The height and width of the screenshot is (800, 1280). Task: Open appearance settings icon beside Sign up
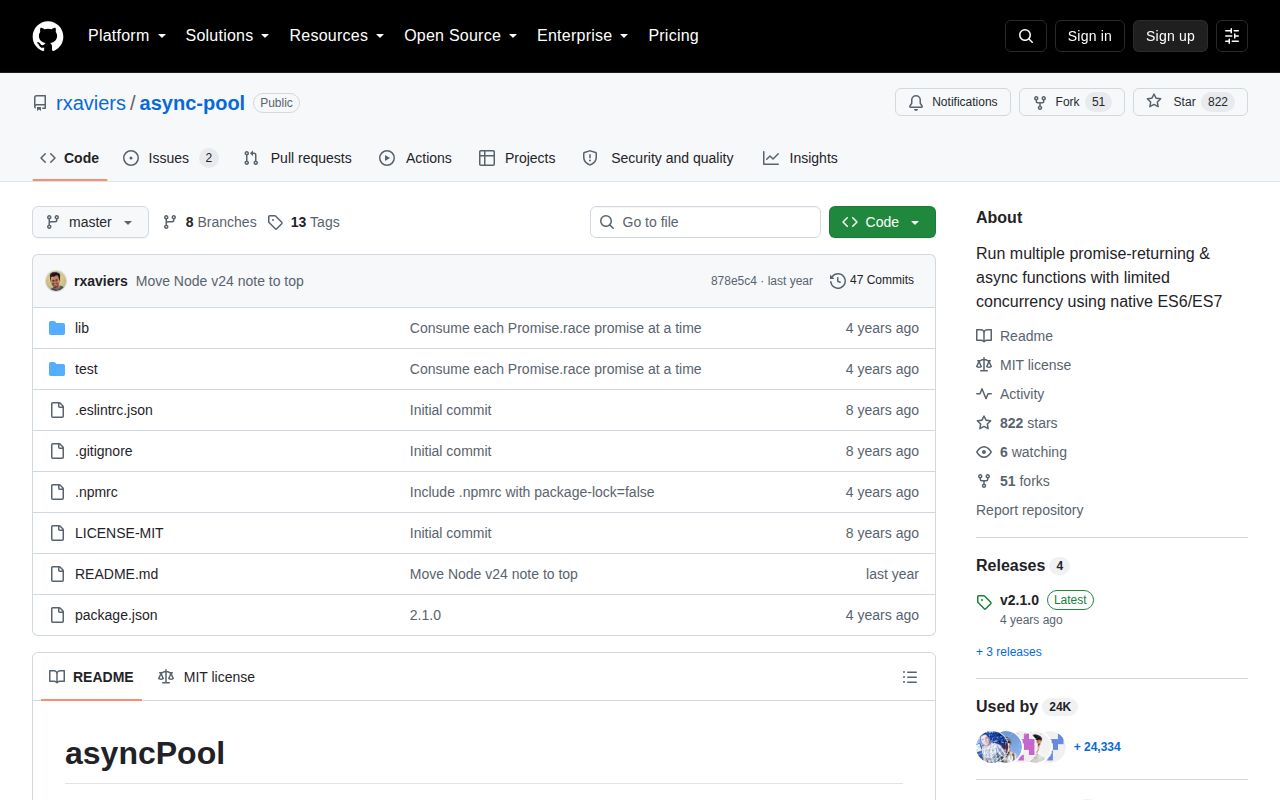coord(1232,36)
